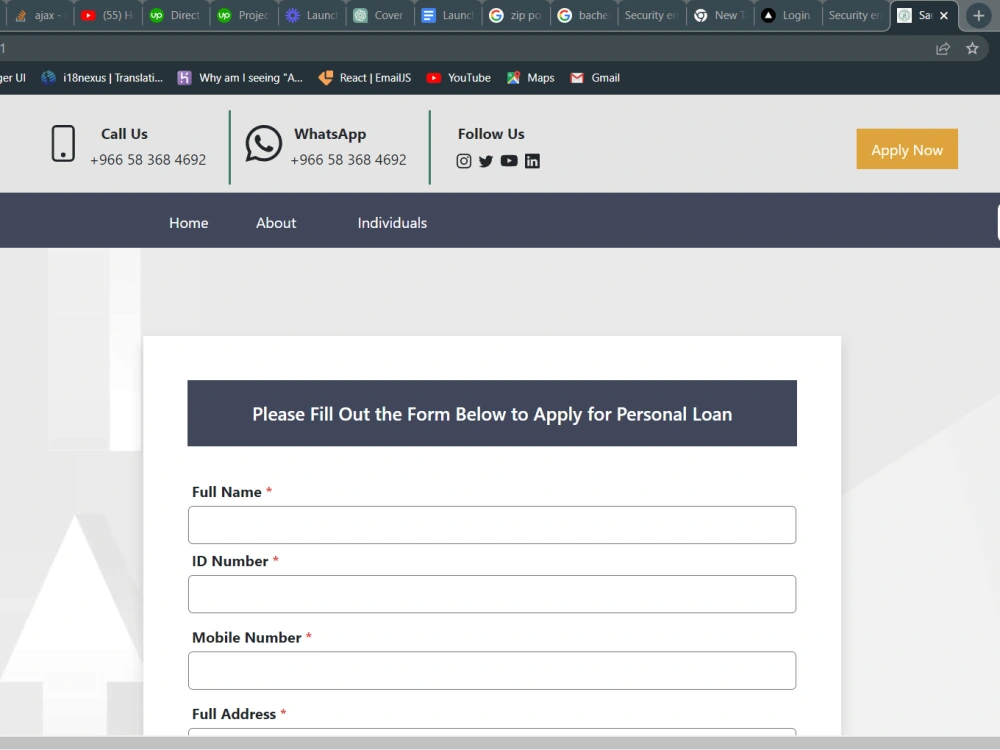The image size is (1000, 750).
Task: Switch to the Direct Upwork browser tab
Action: tap(175, 15)
